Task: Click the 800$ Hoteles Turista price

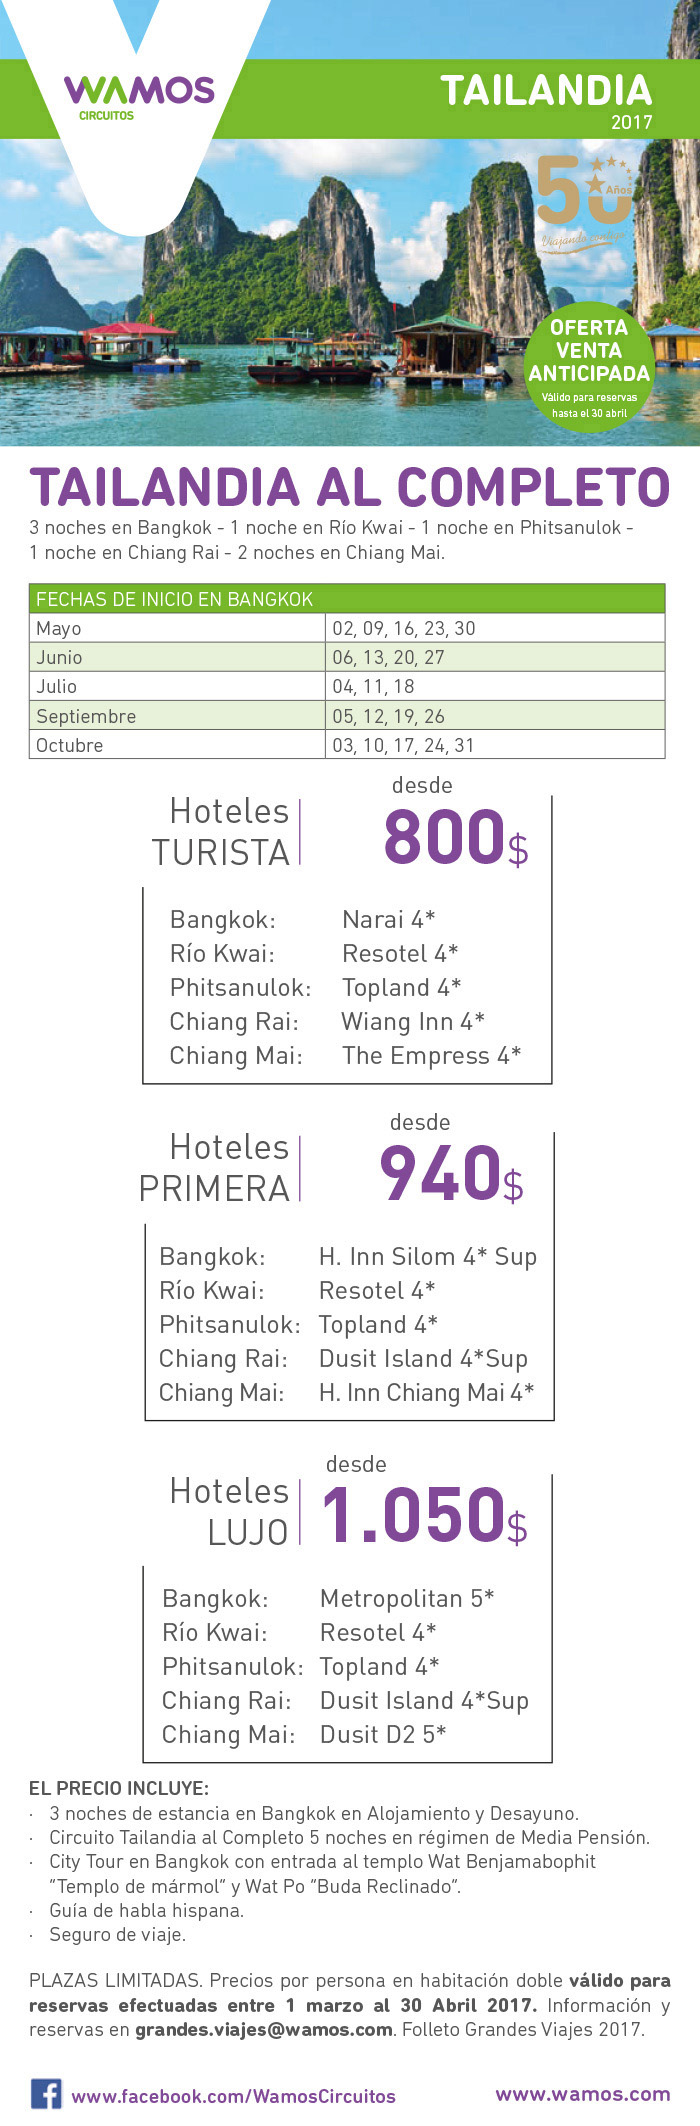Action: [x=455, y=838]
